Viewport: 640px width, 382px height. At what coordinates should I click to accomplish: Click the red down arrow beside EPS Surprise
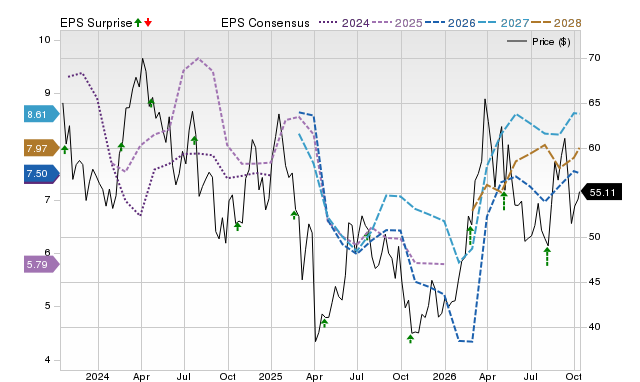(148, 23)
